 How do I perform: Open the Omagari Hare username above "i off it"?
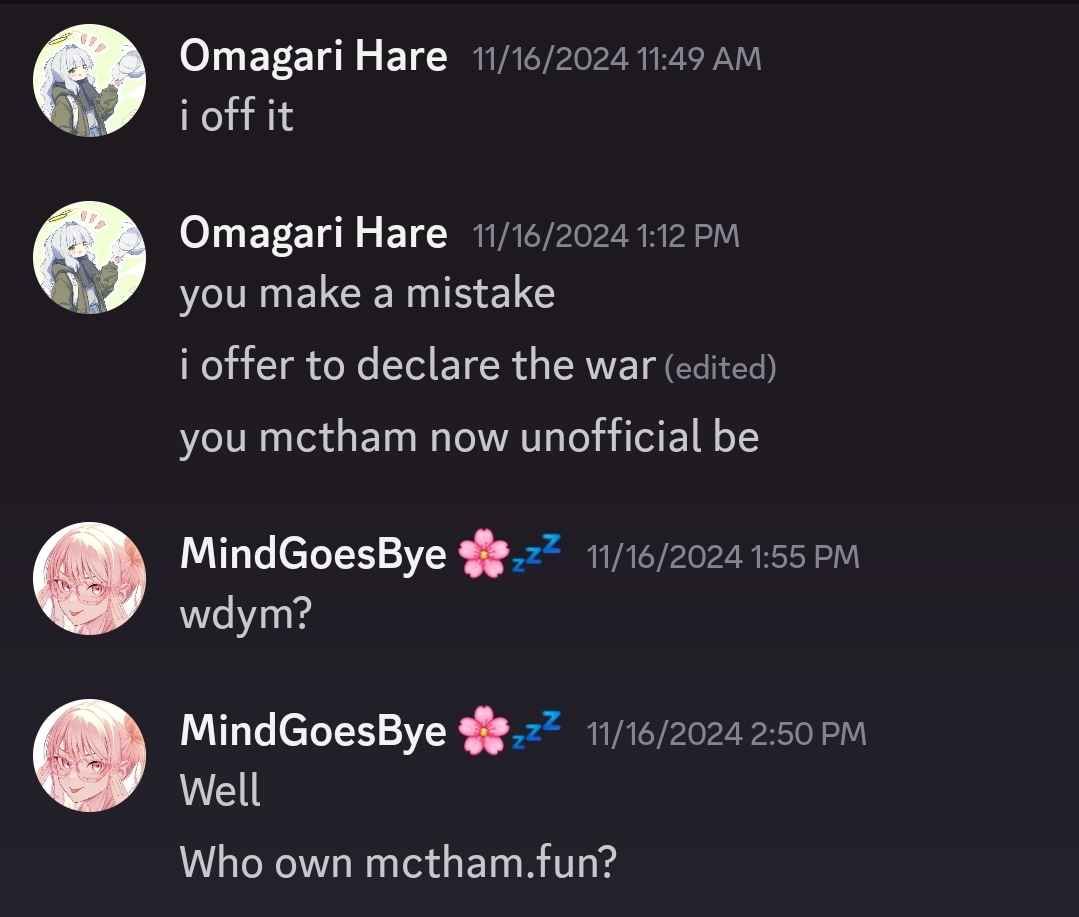313,57
